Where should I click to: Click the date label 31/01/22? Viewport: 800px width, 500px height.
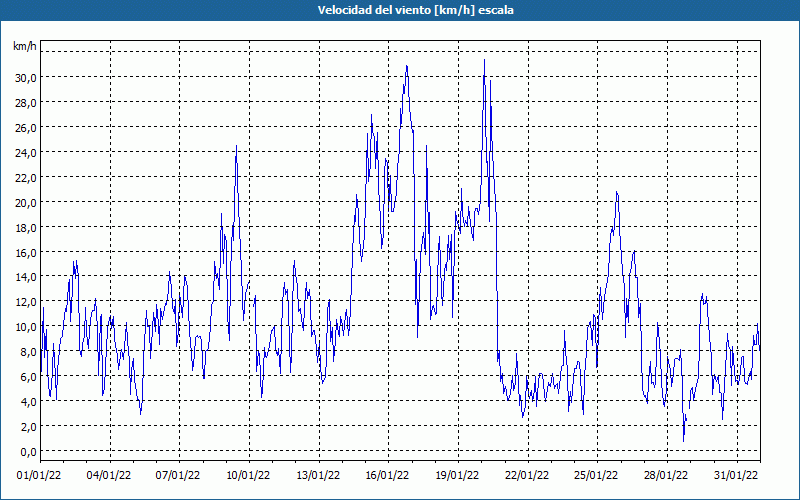tap(736, 476)
